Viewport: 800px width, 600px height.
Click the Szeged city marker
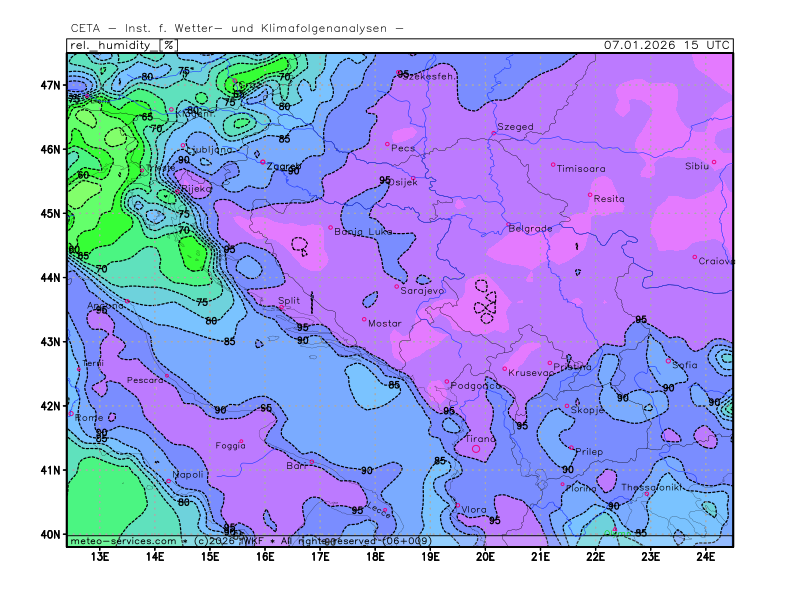[x=494, y=132]
